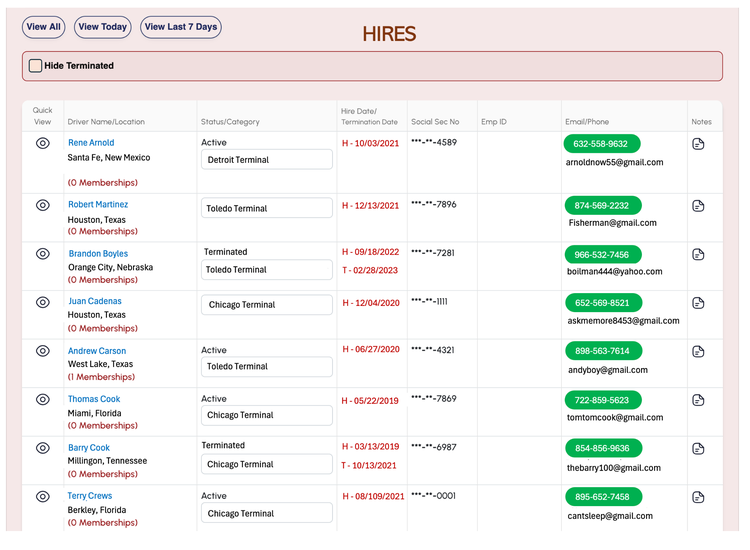Click View Last 7 Days button
750x550 pixels.
click(181, 27)
